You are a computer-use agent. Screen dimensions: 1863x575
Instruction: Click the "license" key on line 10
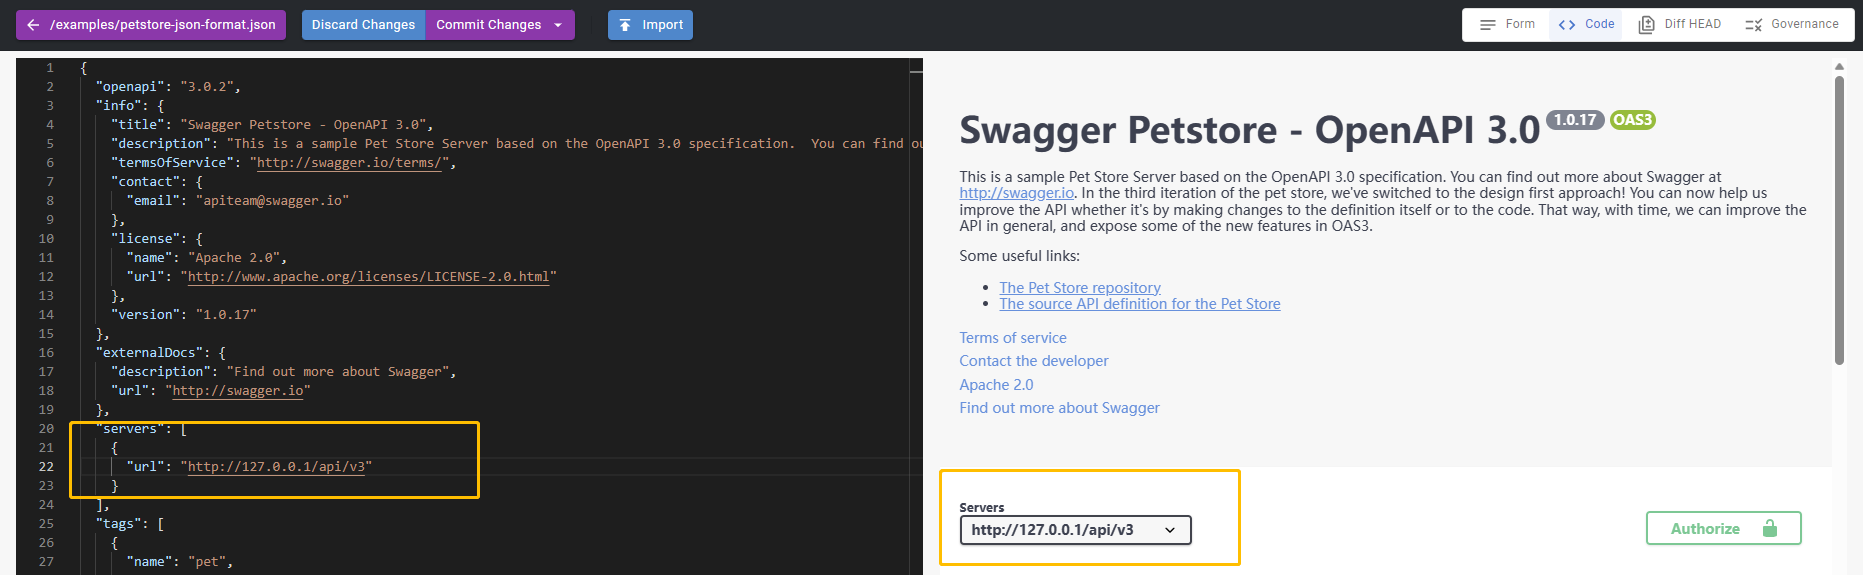pyautogui.click(x=145, y=239)
